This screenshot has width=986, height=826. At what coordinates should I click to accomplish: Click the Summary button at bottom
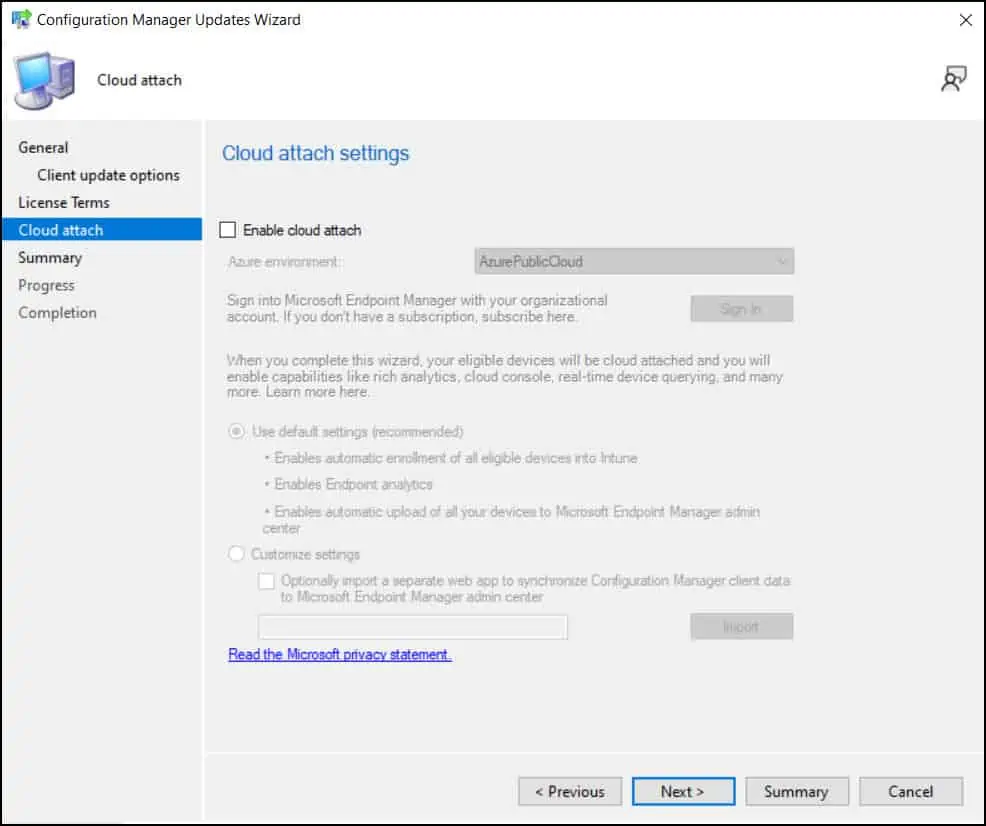point(797,791)
